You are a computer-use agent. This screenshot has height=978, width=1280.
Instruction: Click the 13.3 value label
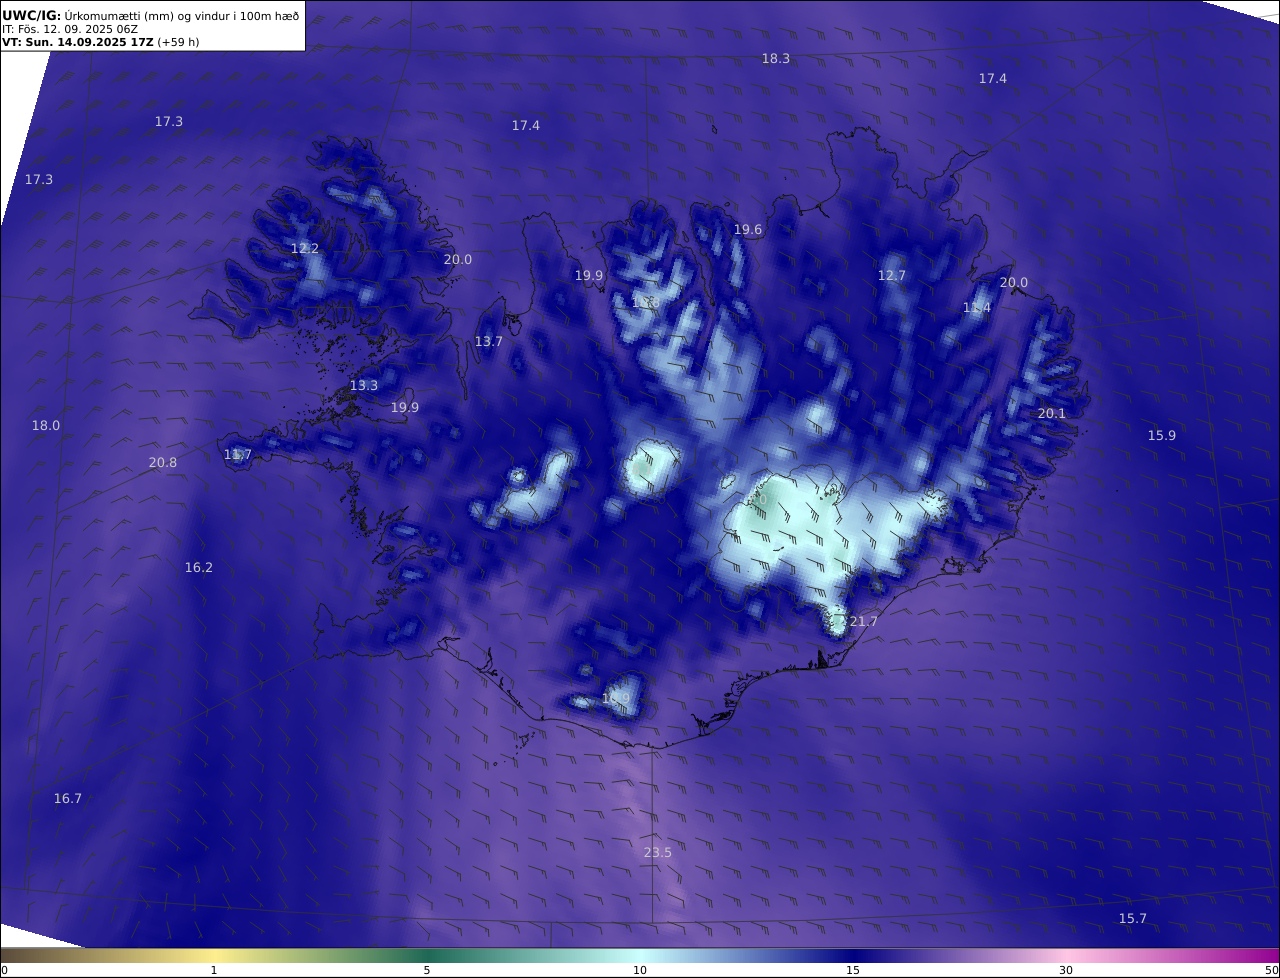click(x=364, y=386)
